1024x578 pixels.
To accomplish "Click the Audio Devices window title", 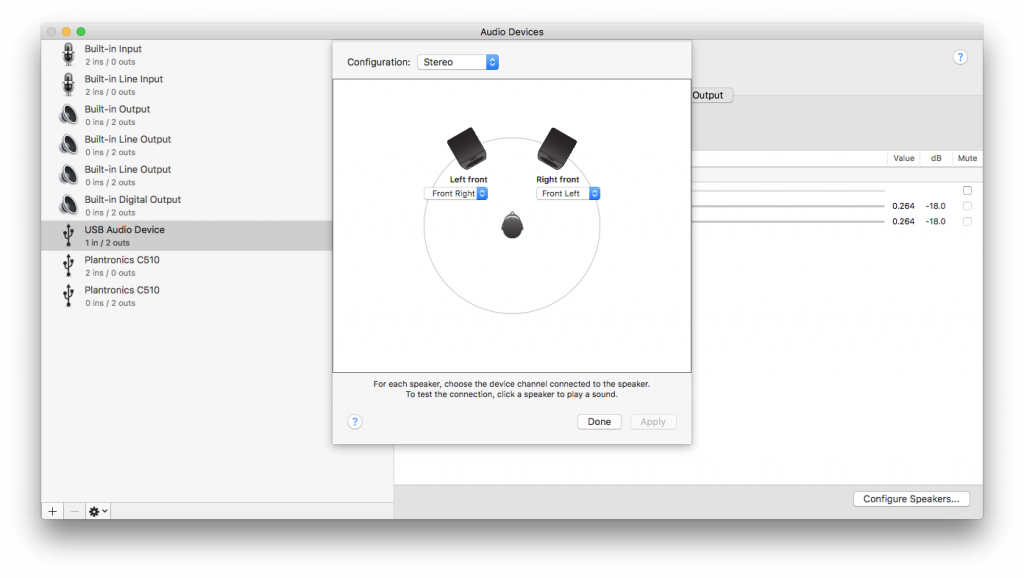I will tap(512, 32).
